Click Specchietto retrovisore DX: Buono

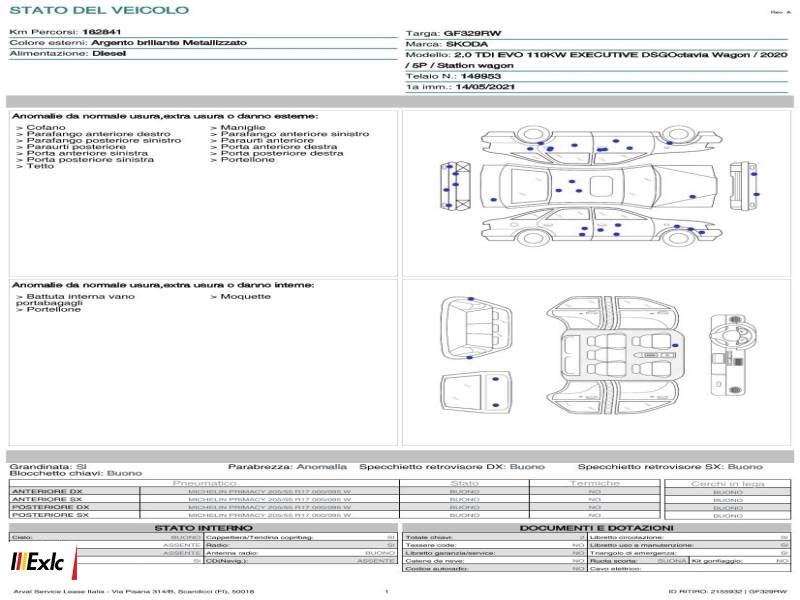(452, 466)
